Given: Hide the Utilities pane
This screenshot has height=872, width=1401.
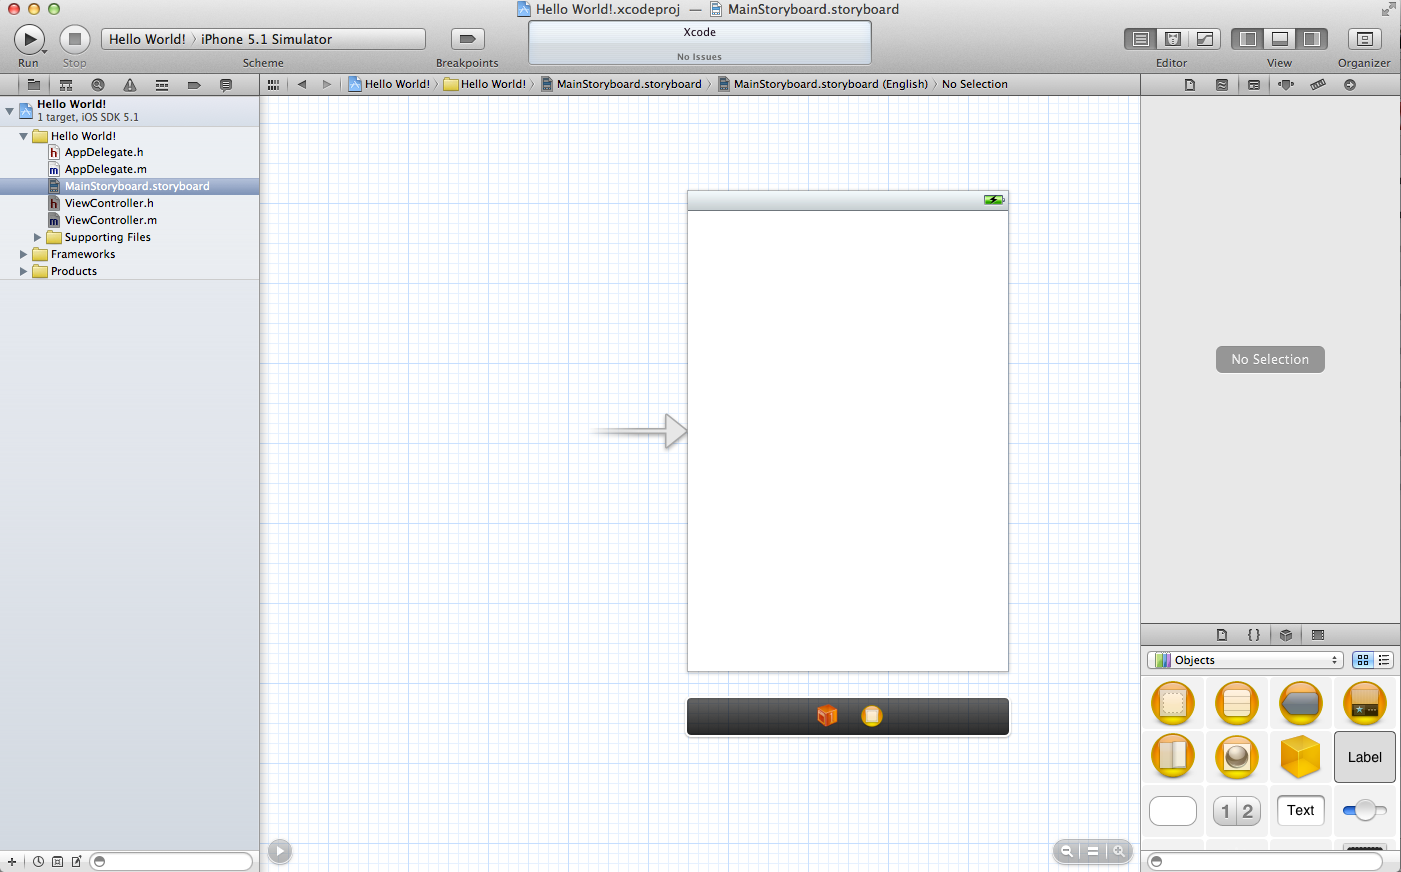Looking at the screenshot, I should (x=1312, y=39).
